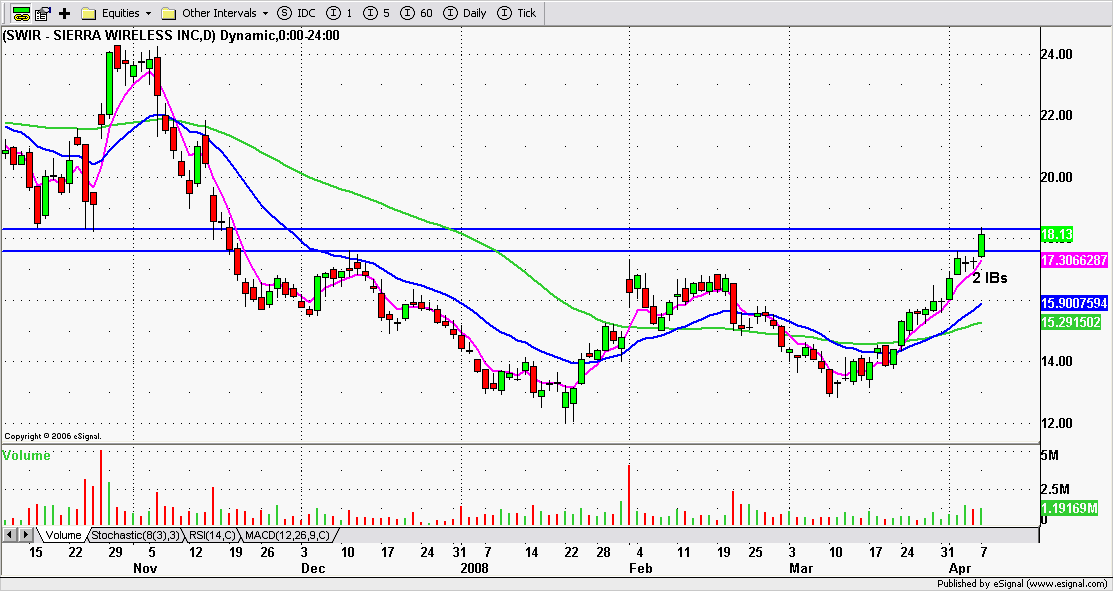Click the Equities folder icon
This screenshot has width=1113, height=591.
pyautogui.click(x=89, y=13)
